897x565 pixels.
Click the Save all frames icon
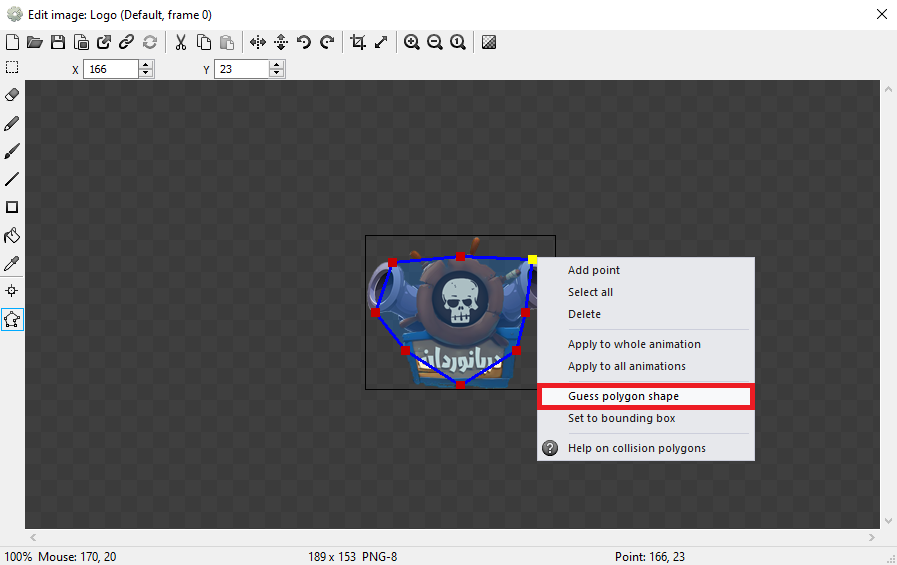(x=81, y=42)
